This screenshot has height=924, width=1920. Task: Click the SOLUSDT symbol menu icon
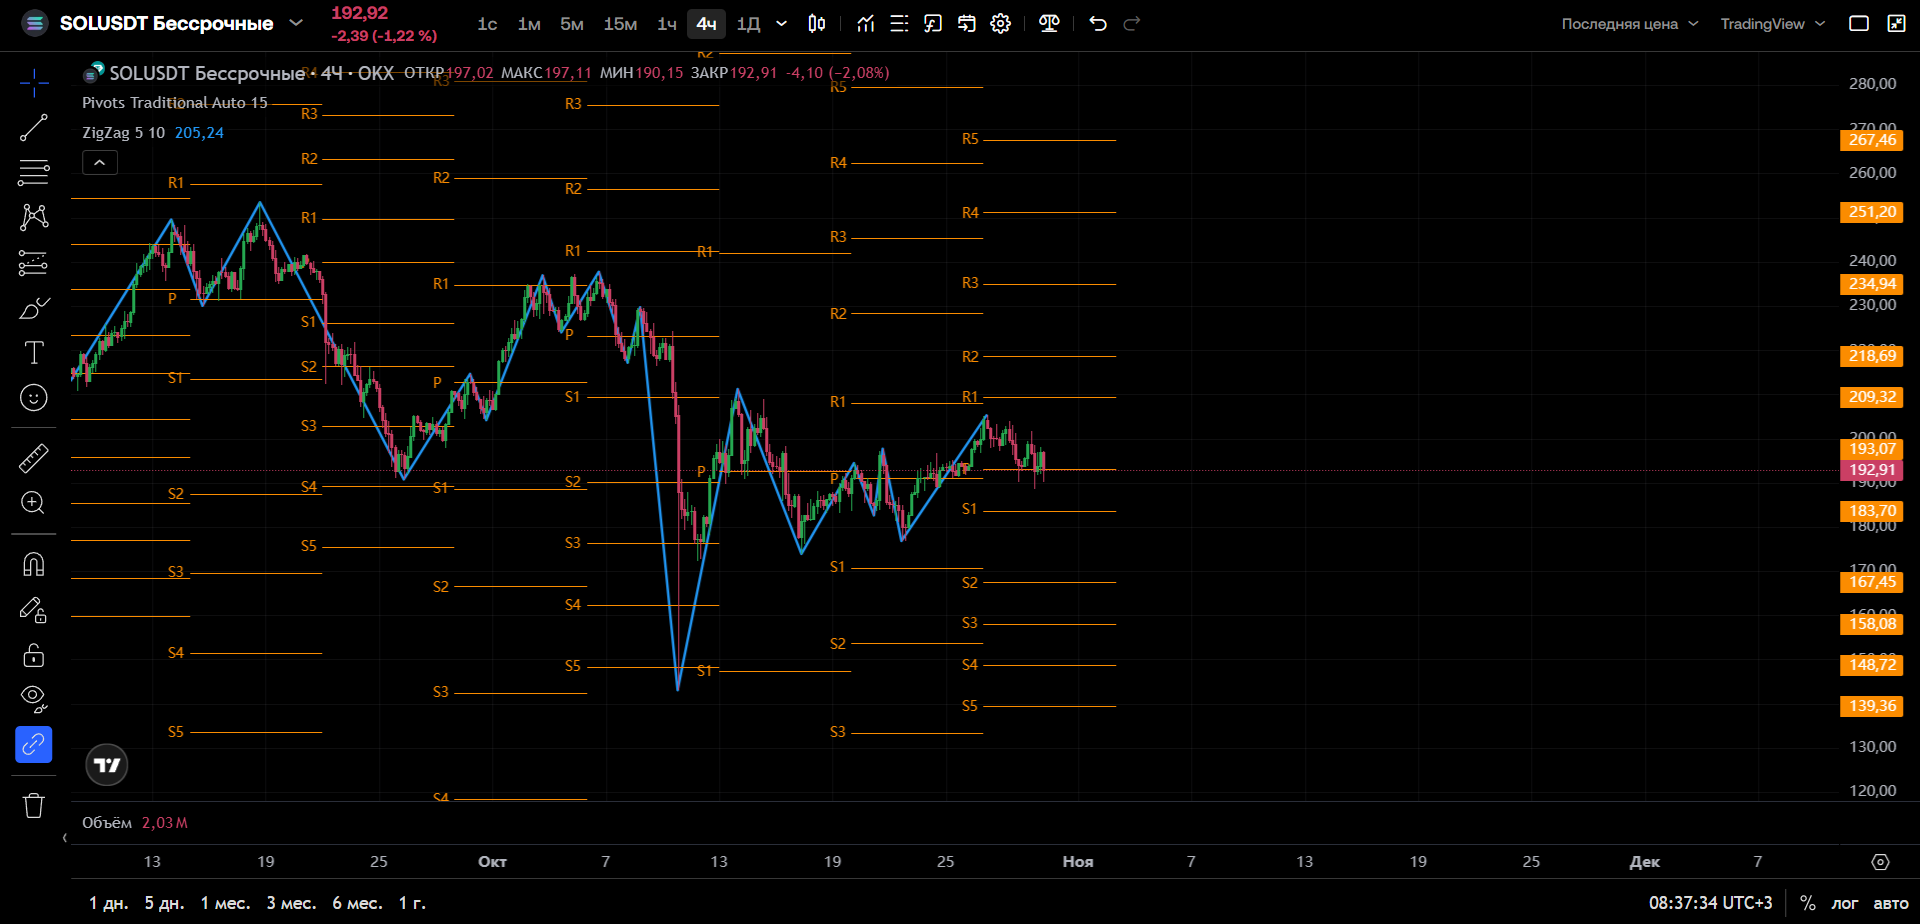pyautogui.click(x=35, y=23)
